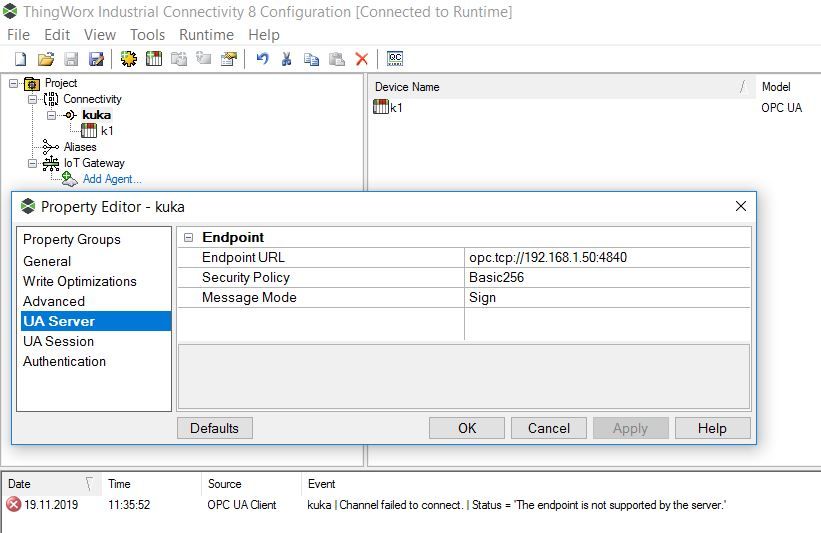Collapse the Project tree node
This screenshot has width=821, height=533.
14,83
